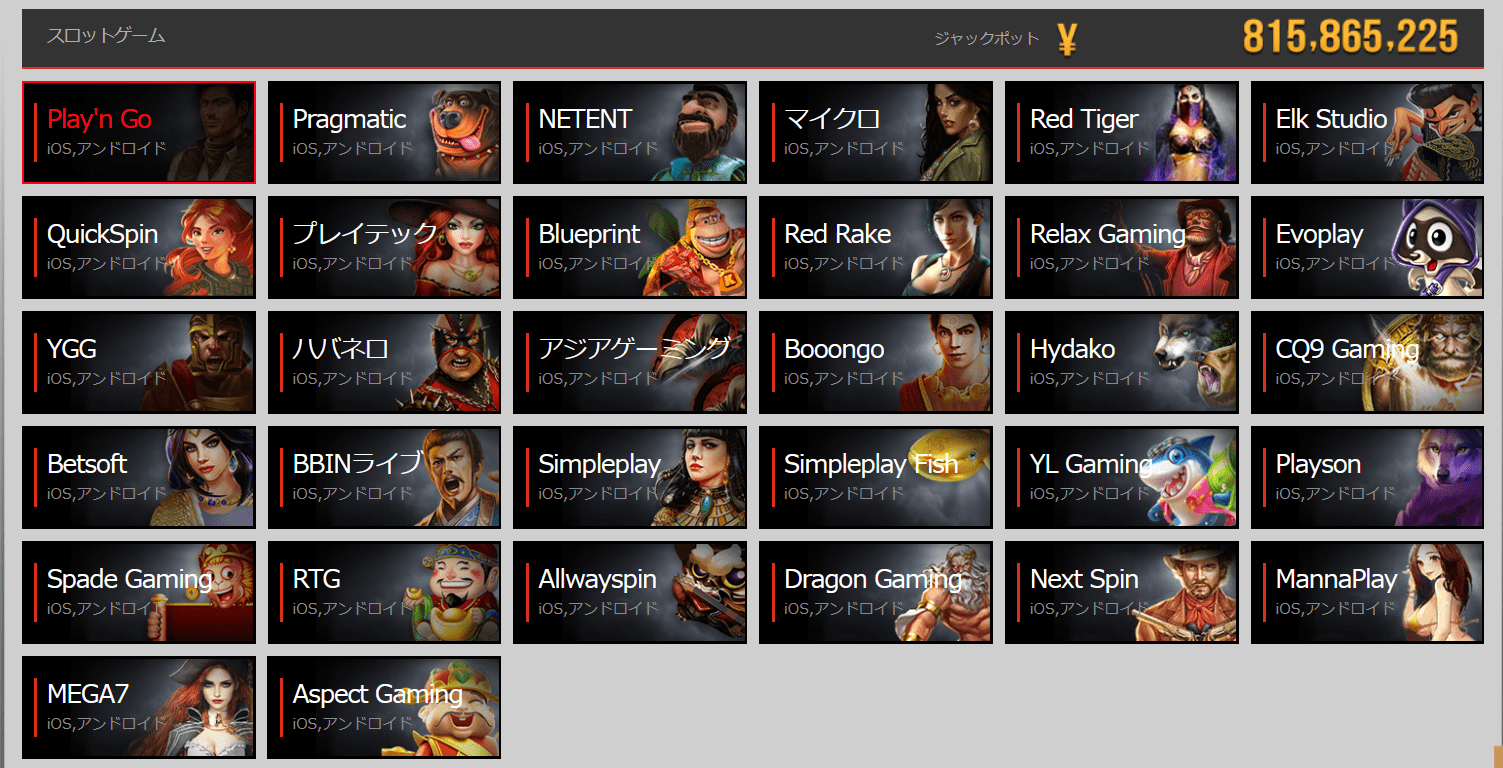Click the Evoplay raccoon mascot tile
Viewport: 1503px width, 768px height.
[1367, 248]
